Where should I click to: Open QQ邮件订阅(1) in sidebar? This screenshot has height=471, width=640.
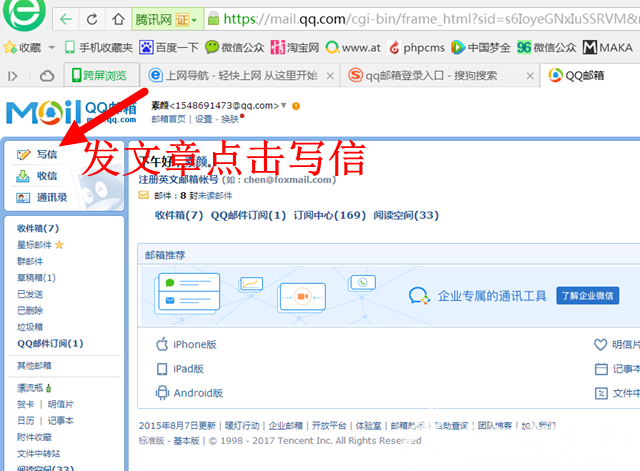coord(50,344)
